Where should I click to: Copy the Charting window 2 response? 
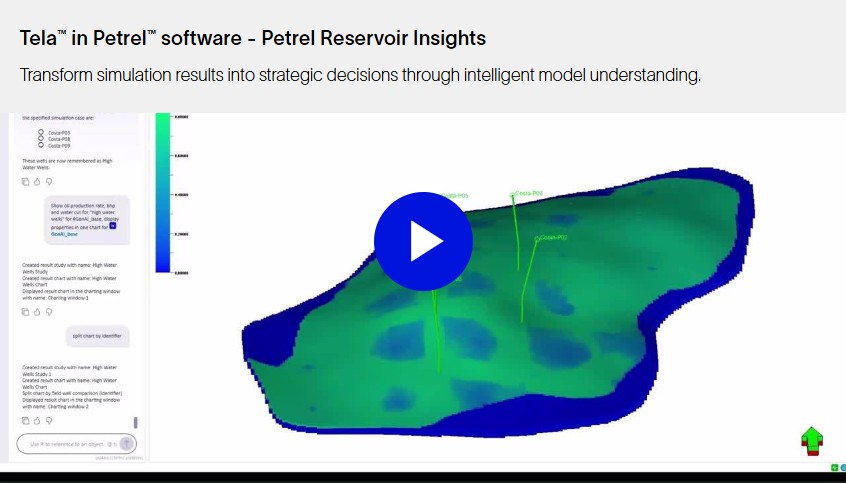25,420
